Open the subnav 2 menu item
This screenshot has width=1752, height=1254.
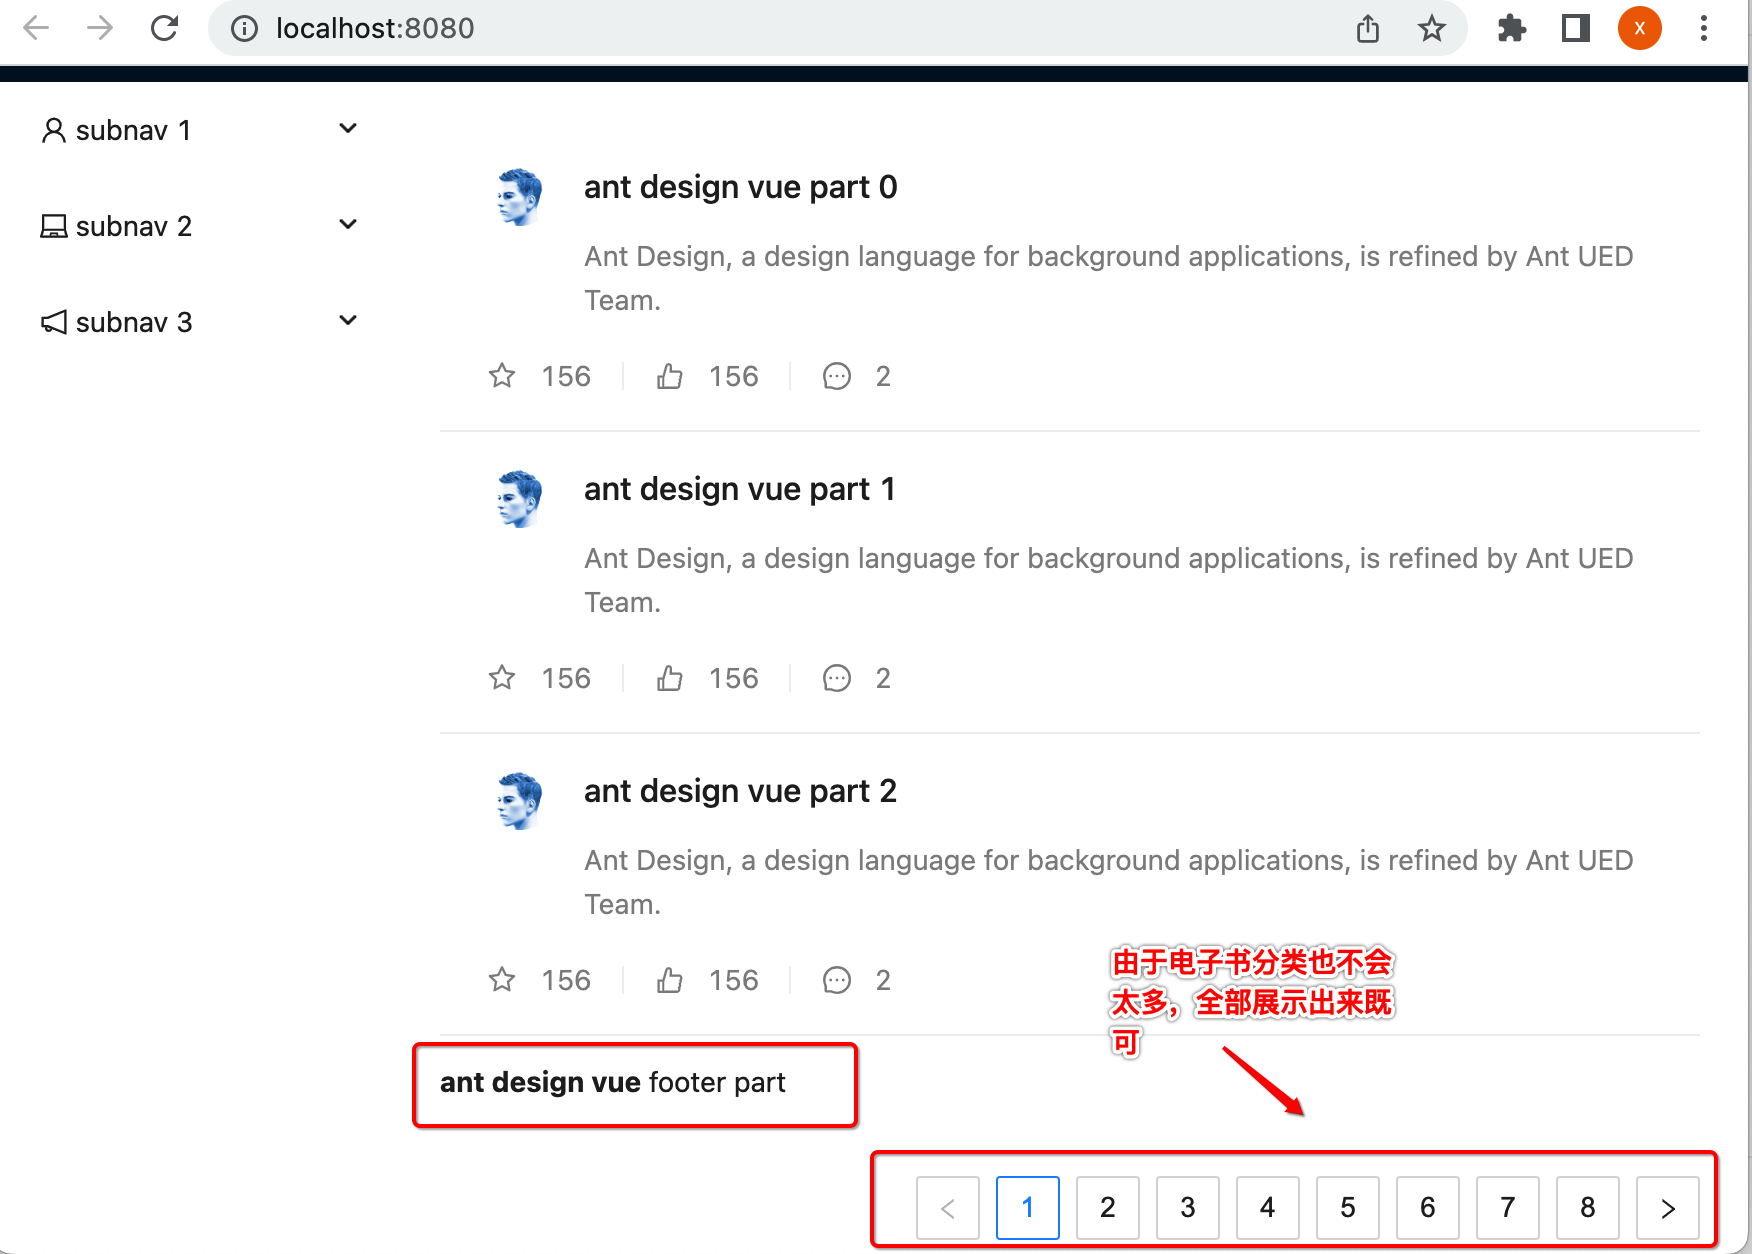[x=200, y=226]
